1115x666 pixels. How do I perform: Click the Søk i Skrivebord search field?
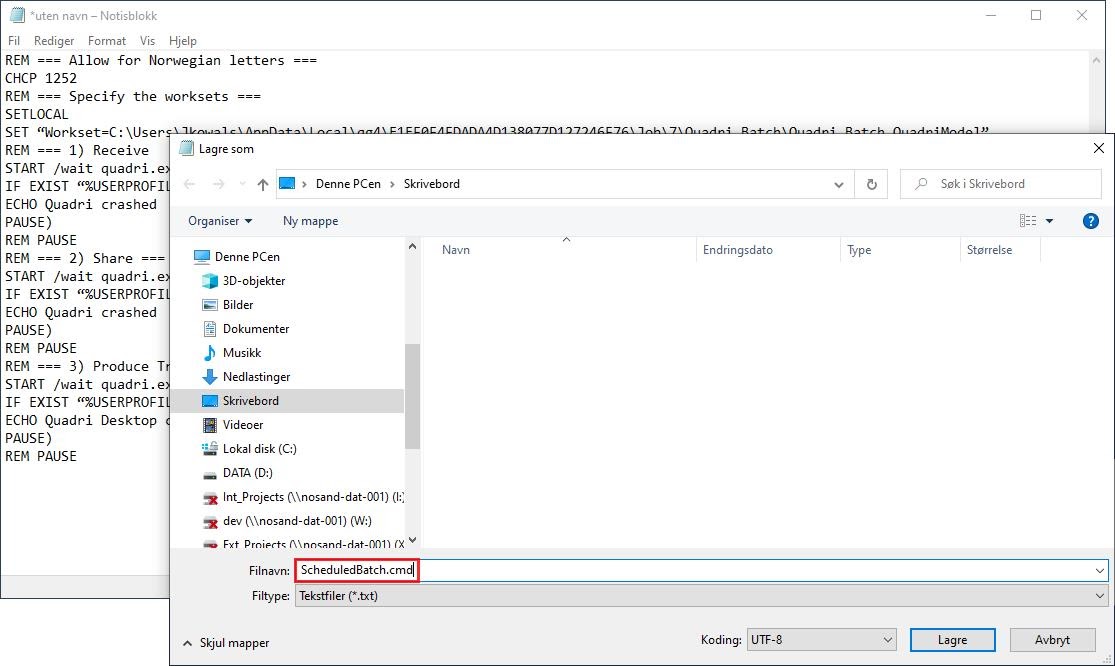tap(1001, 183)
